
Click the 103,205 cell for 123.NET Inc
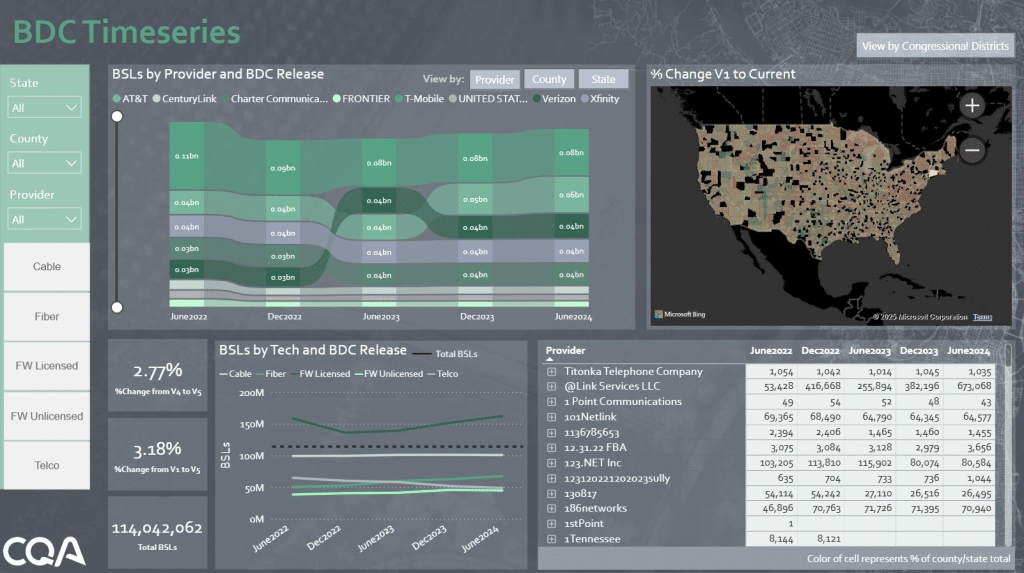pyautogui.click(x=771, y=463)
